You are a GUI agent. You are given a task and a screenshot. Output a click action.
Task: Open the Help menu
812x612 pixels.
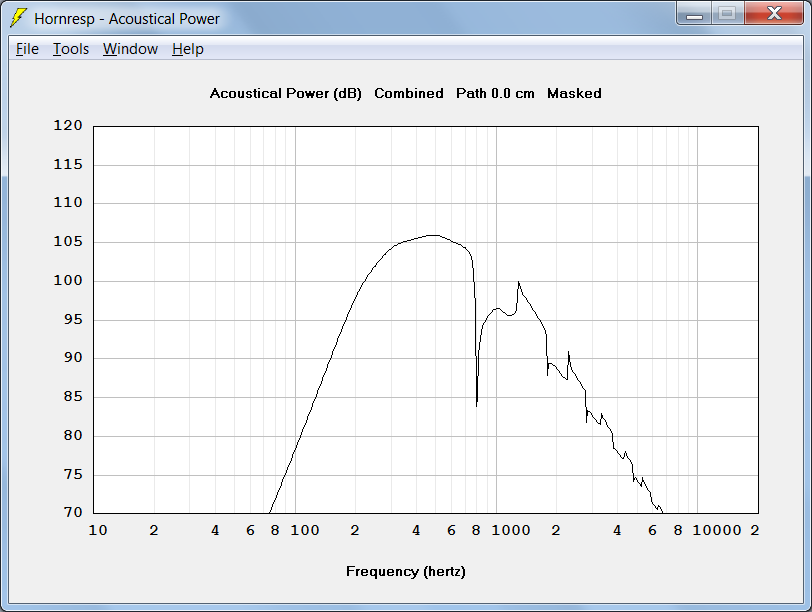pos(187,49)
